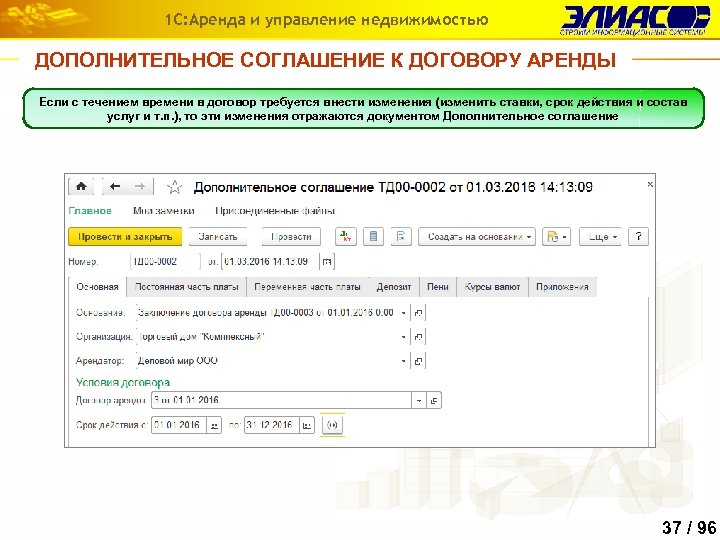Click the Арендатор field Деловой мир ООО
Screen dimensions: 720x540
click(267, 361)
